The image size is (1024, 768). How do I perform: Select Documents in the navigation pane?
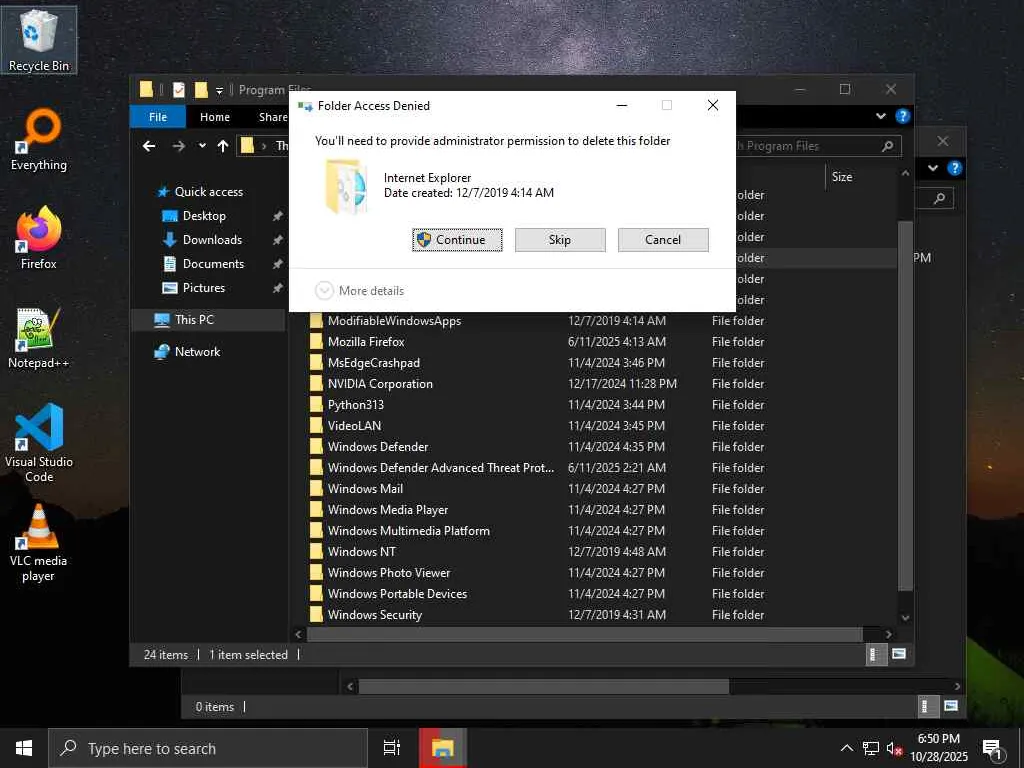click(x=213, y=264)
